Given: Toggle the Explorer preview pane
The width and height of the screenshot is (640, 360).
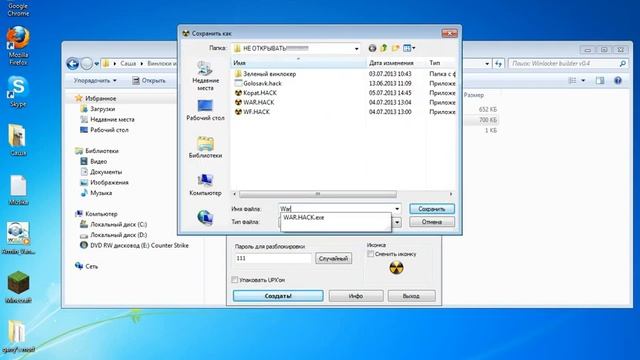Looking at the screenshot, I should coord(600,80).
